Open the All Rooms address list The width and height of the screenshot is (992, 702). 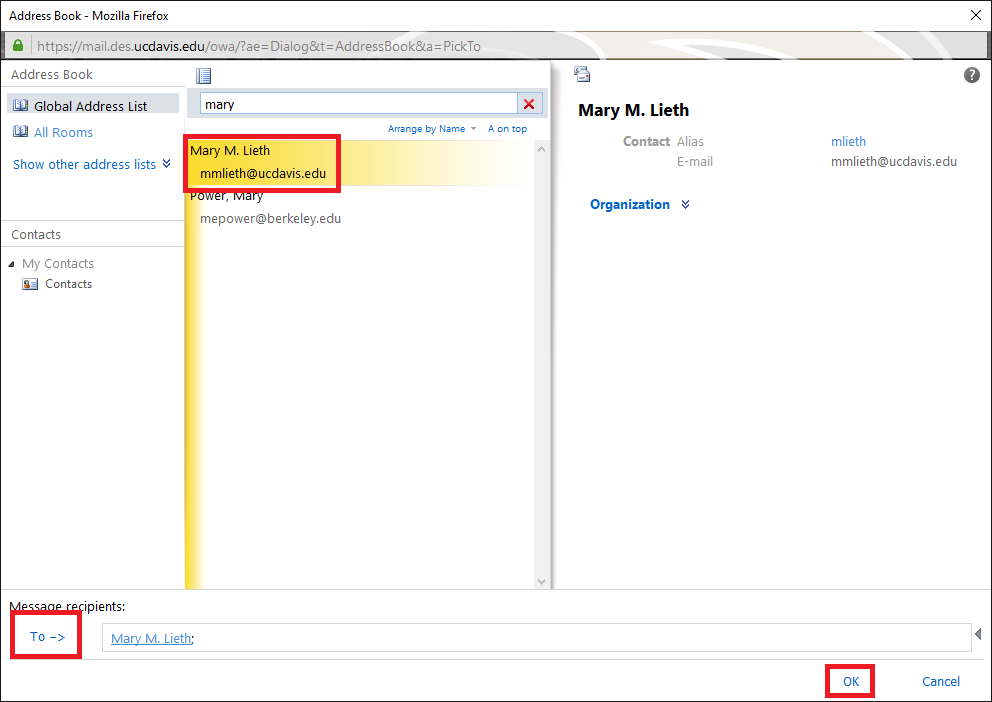tap(63, 132)
